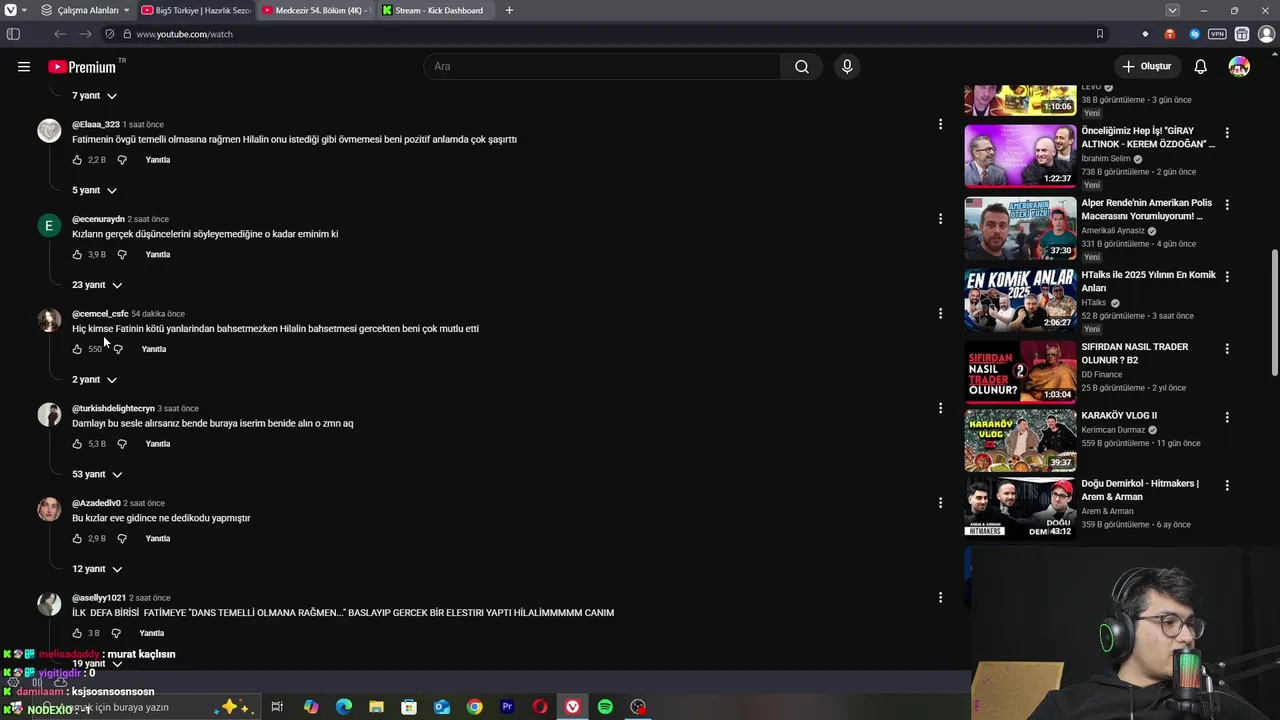Image resolution: width=1280 pixels, height=720 pixels.
Task: Dislike the comment by @ecenuraydn
Action: pyautogui.click(x=122, y=255)
